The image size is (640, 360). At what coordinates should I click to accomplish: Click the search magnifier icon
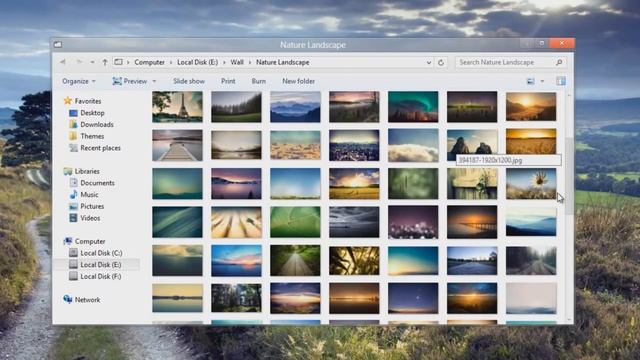point(559,62)
